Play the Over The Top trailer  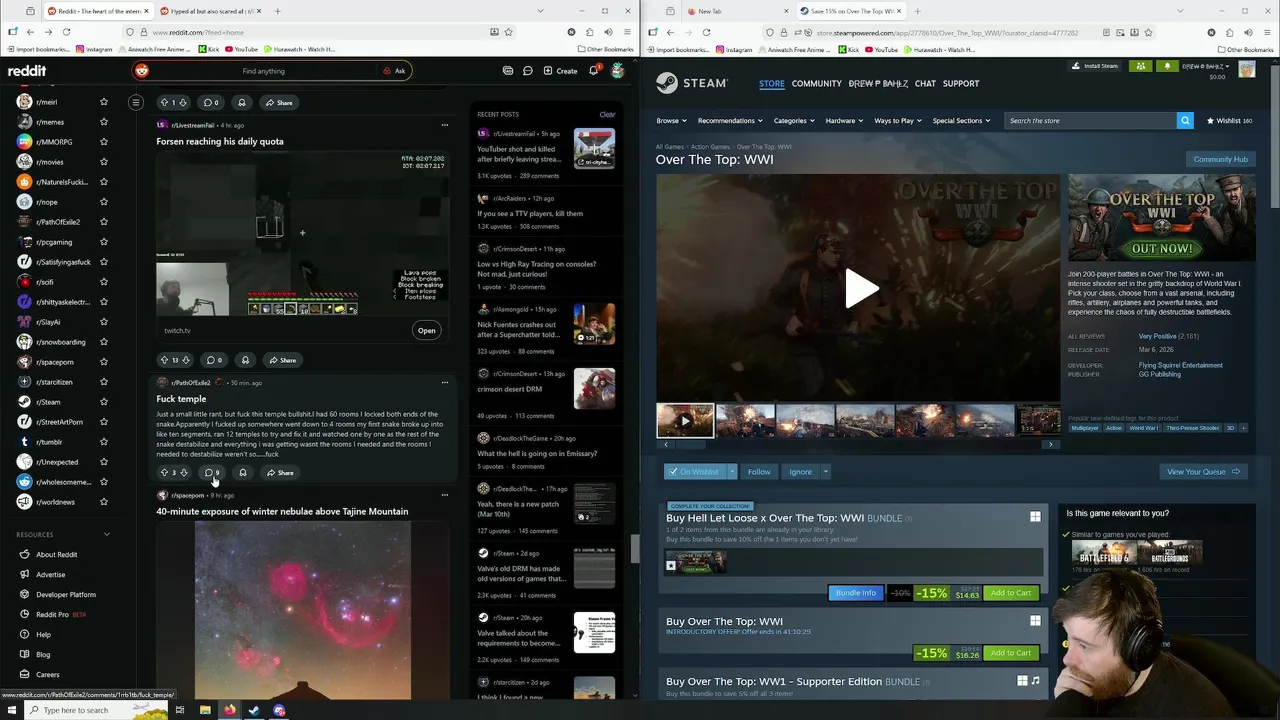[859, 289]
